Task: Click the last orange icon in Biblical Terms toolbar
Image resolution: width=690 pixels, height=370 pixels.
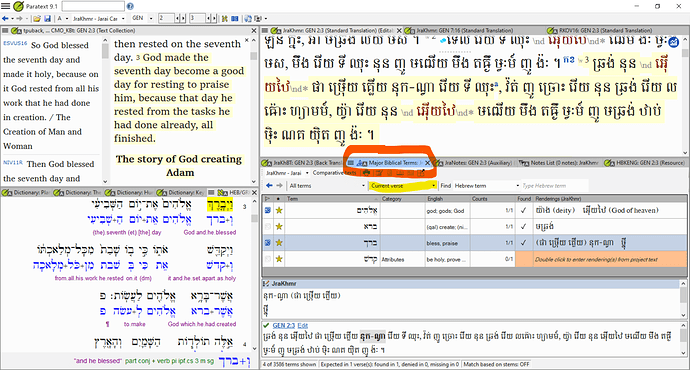Action: tap(421, 173)
